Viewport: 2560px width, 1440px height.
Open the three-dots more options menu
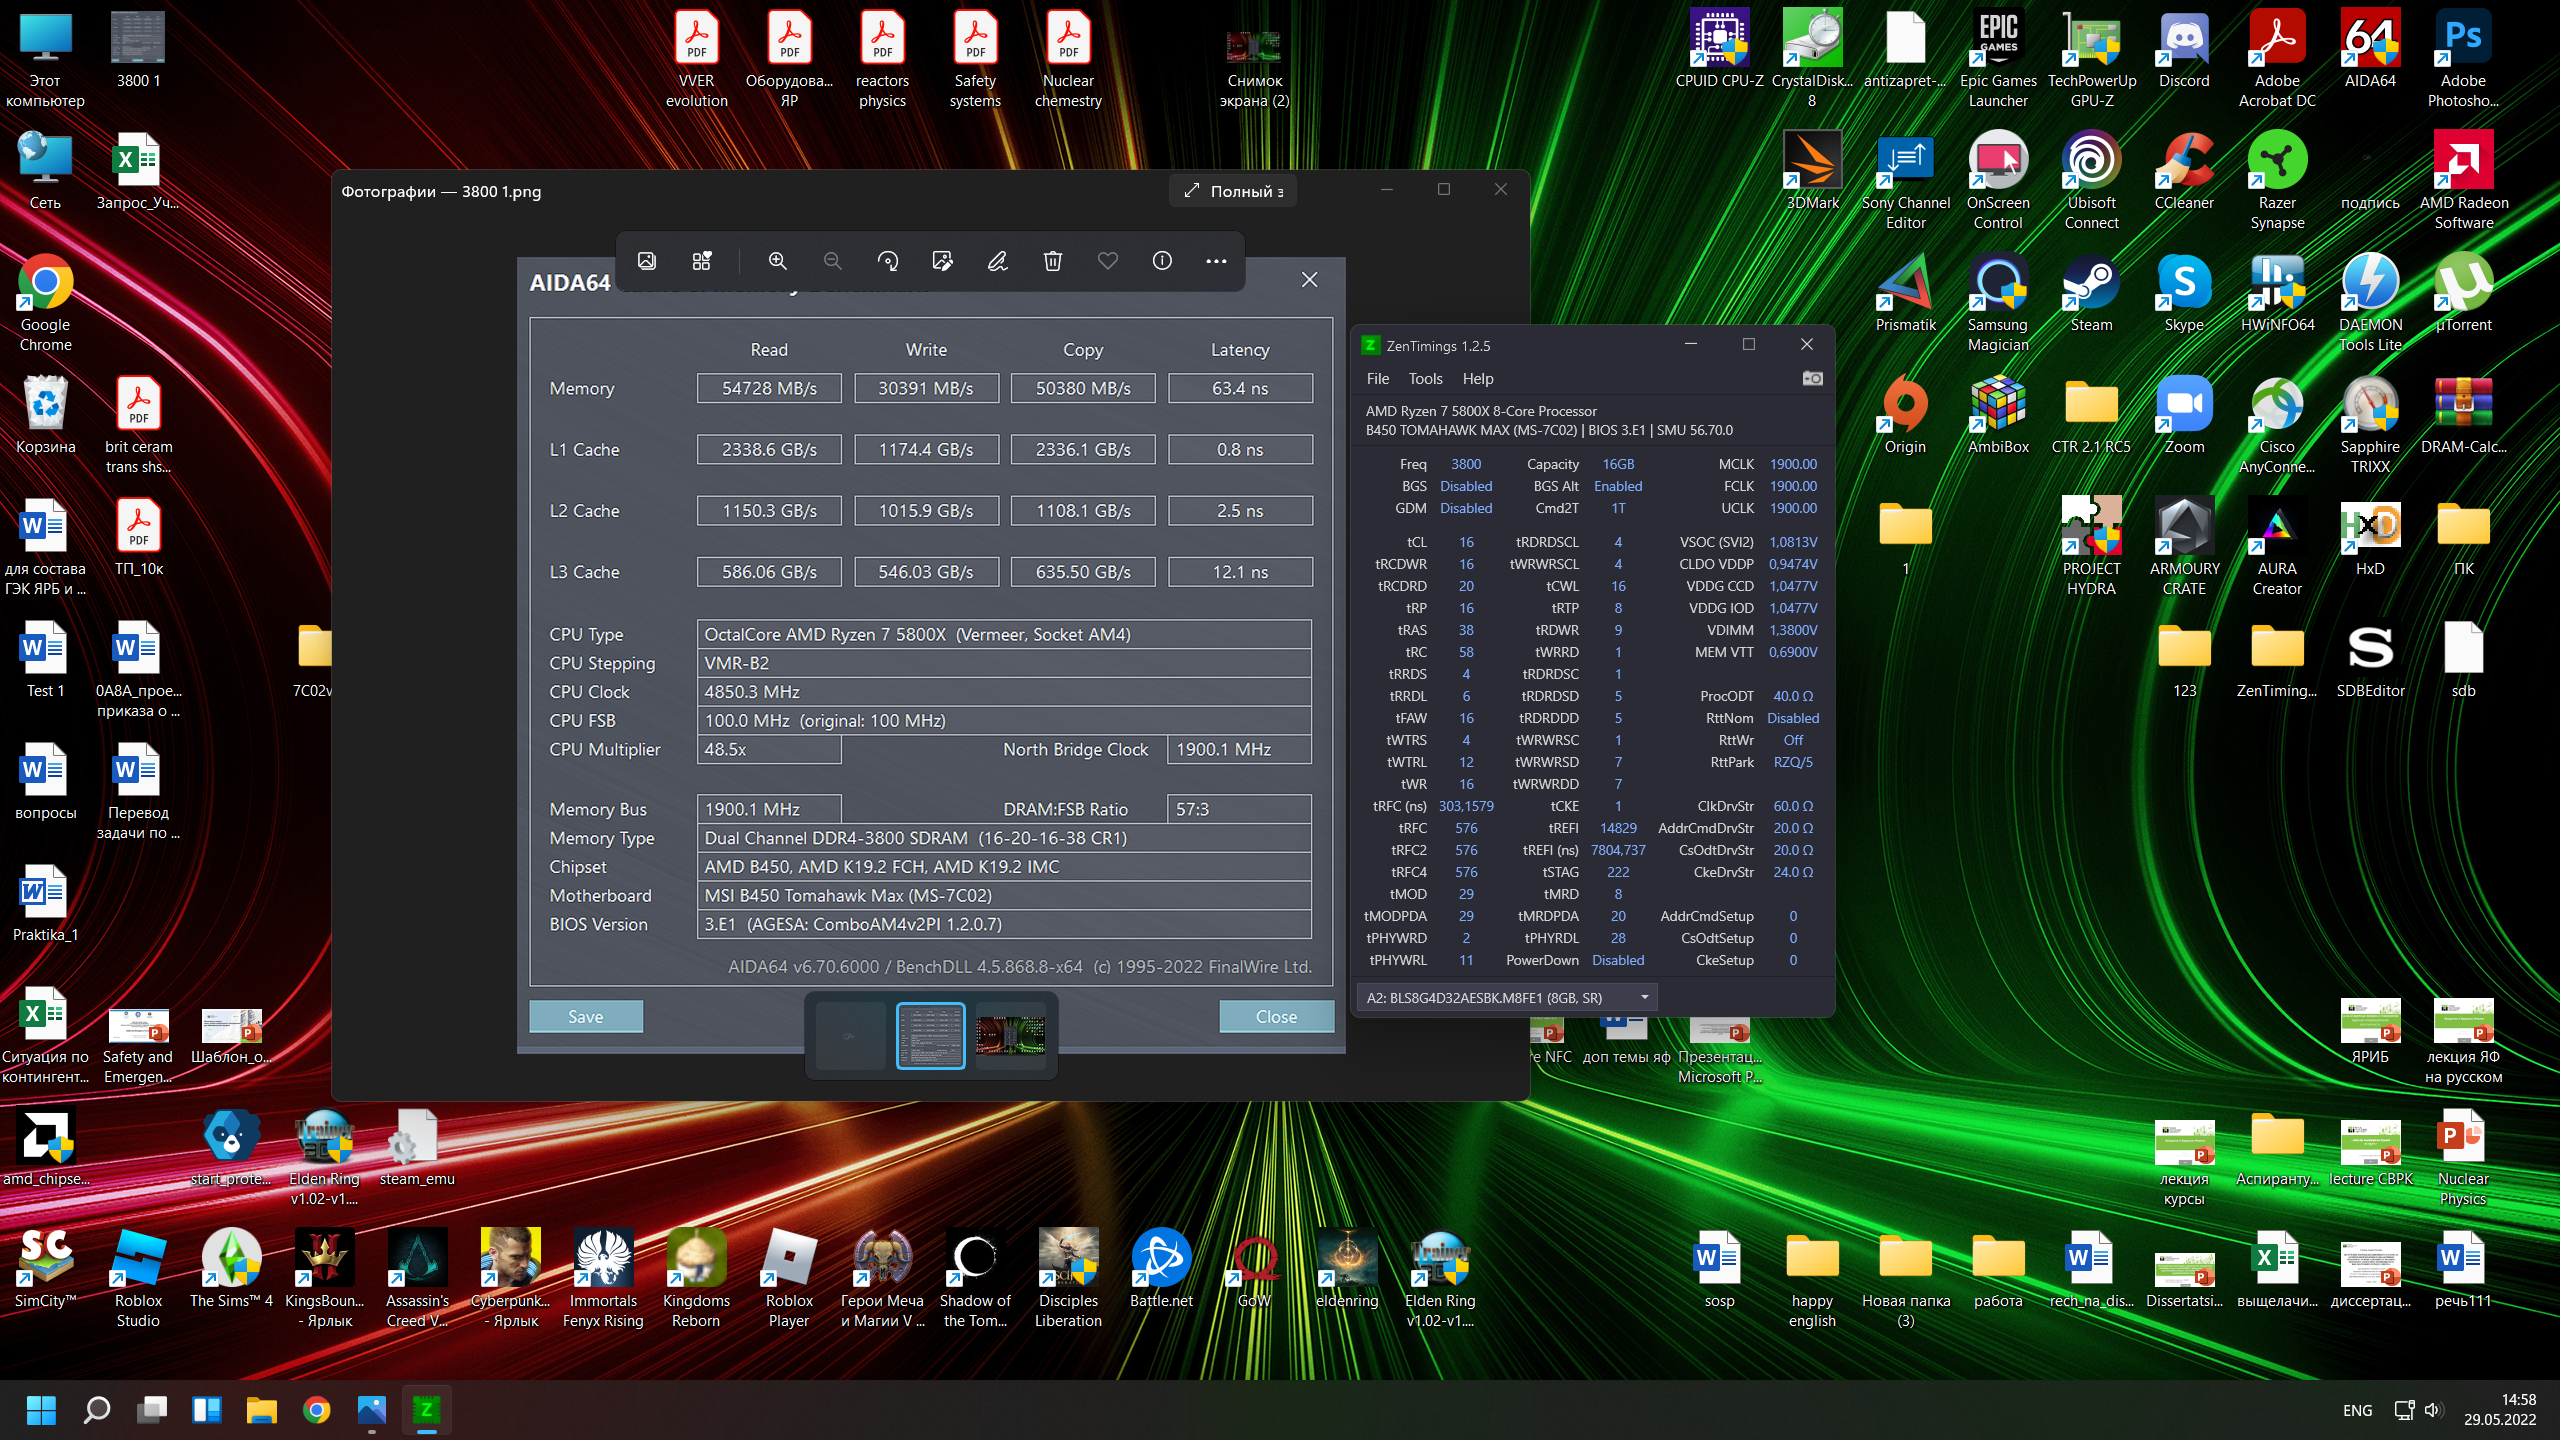[1216, 261]
